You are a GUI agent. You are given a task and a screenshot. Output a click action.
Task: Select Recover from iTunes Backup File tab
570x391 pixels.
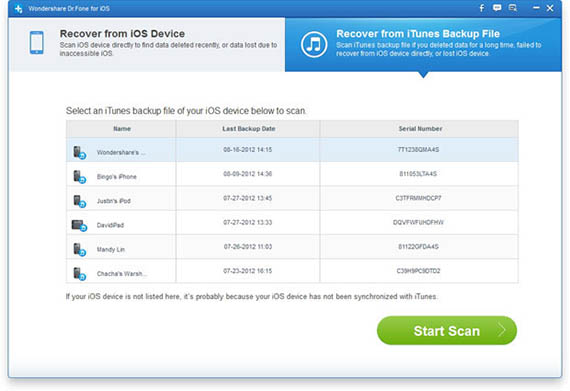point(423,44)
